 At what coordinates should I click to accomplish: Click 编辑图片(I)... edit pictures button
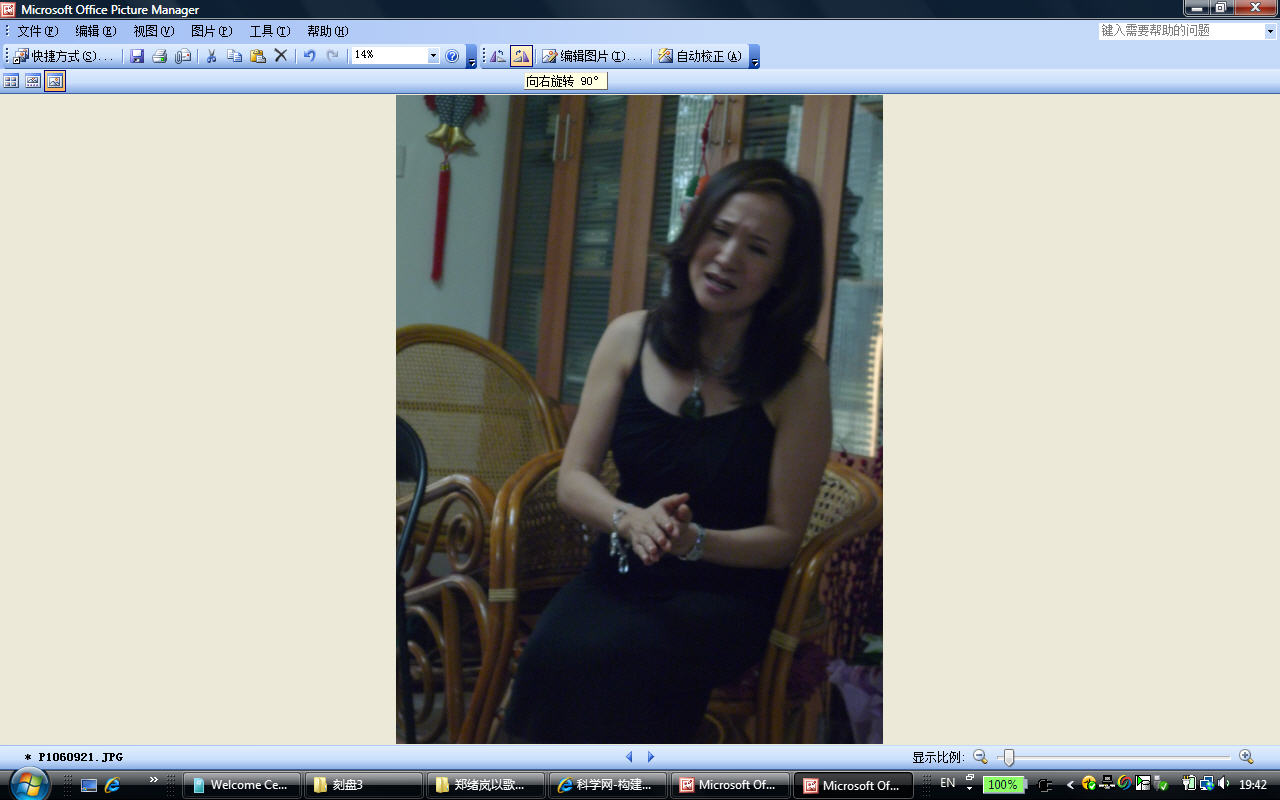[592, 56]
